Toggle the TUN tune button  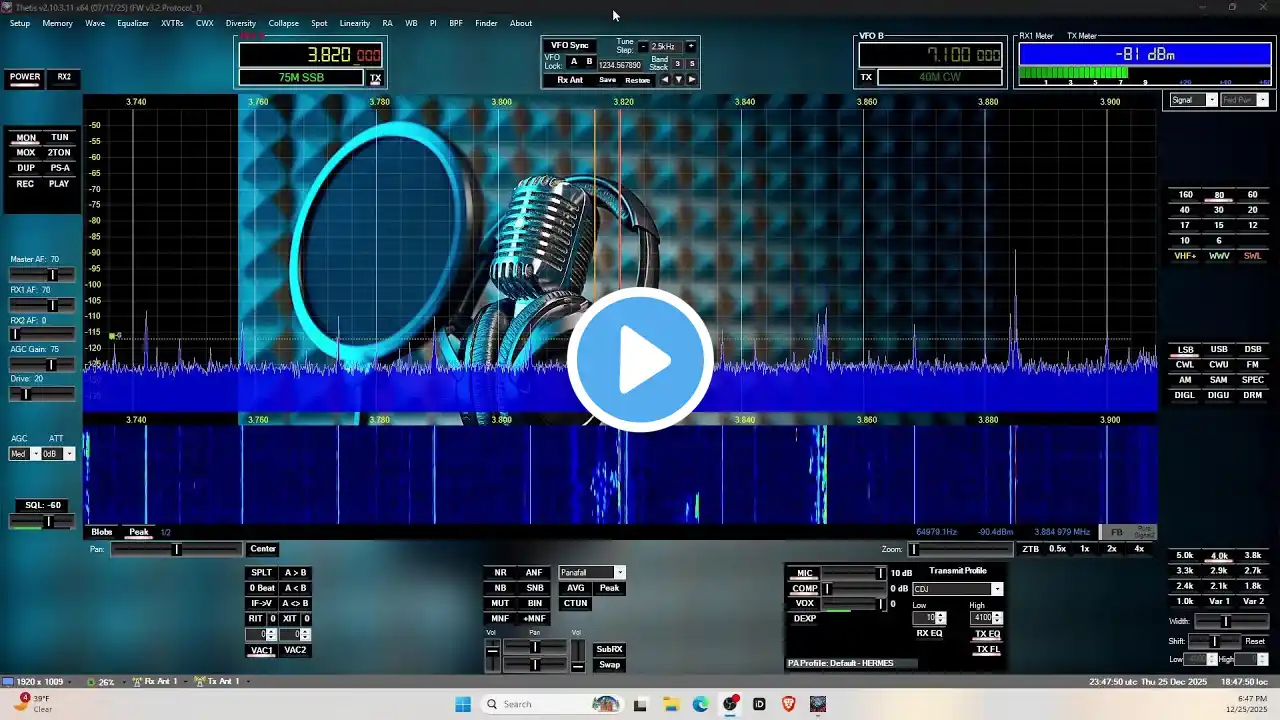60,138
